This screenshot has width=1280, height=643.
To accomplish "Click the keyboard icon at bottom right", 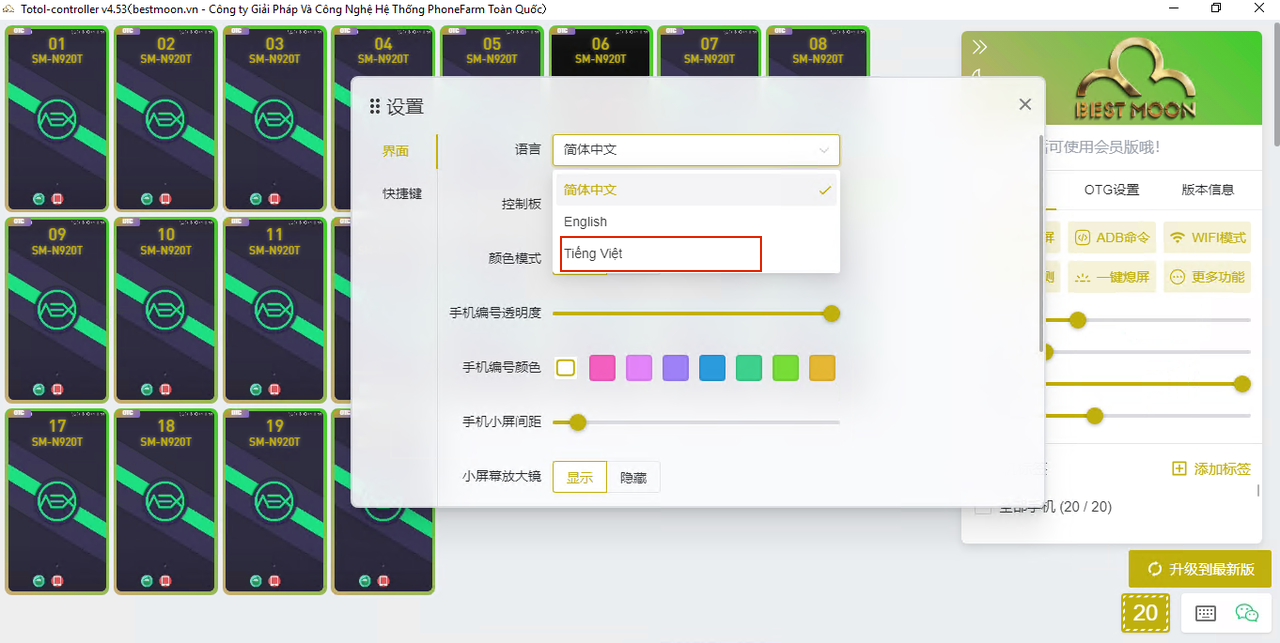I will pyautogui.click(x=1205, y=613).
